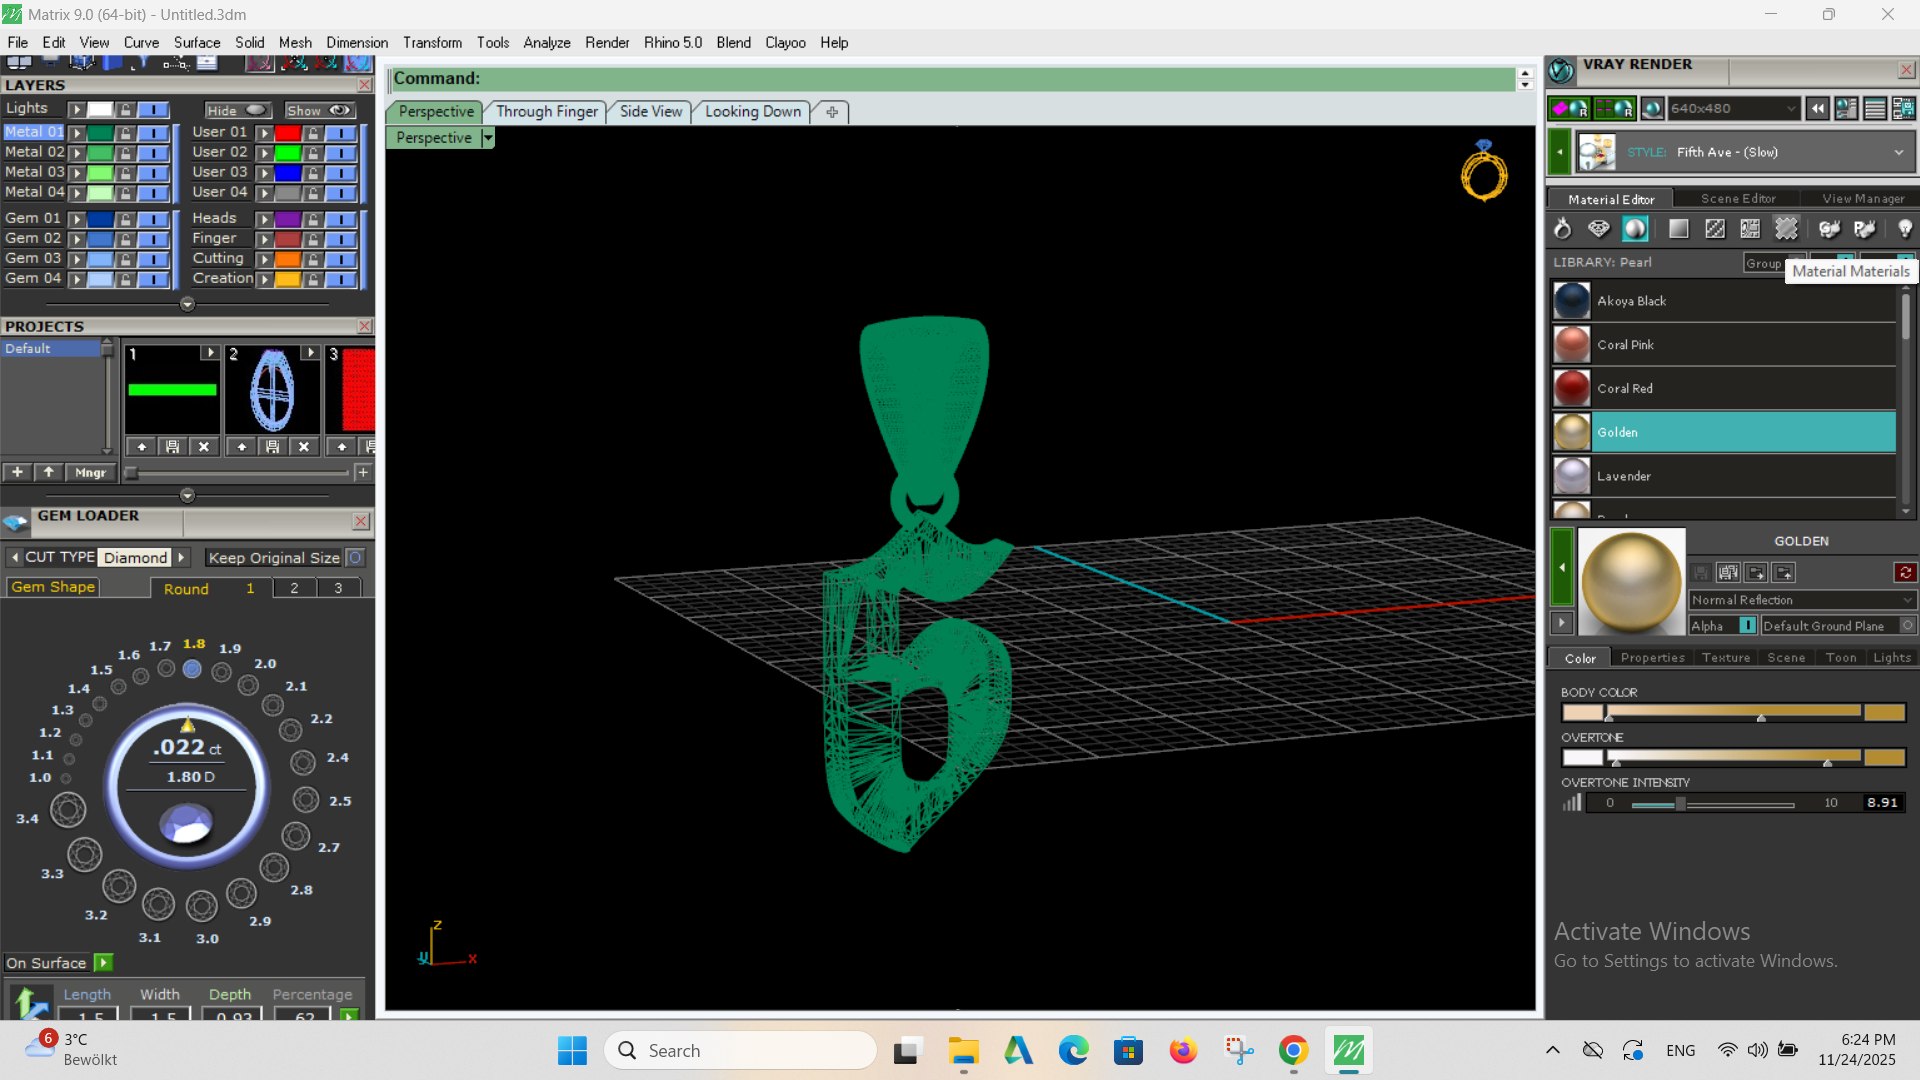Toggle the Default Ground Plane option
Viewport: 1920px width, 1080px height.
1908,626
